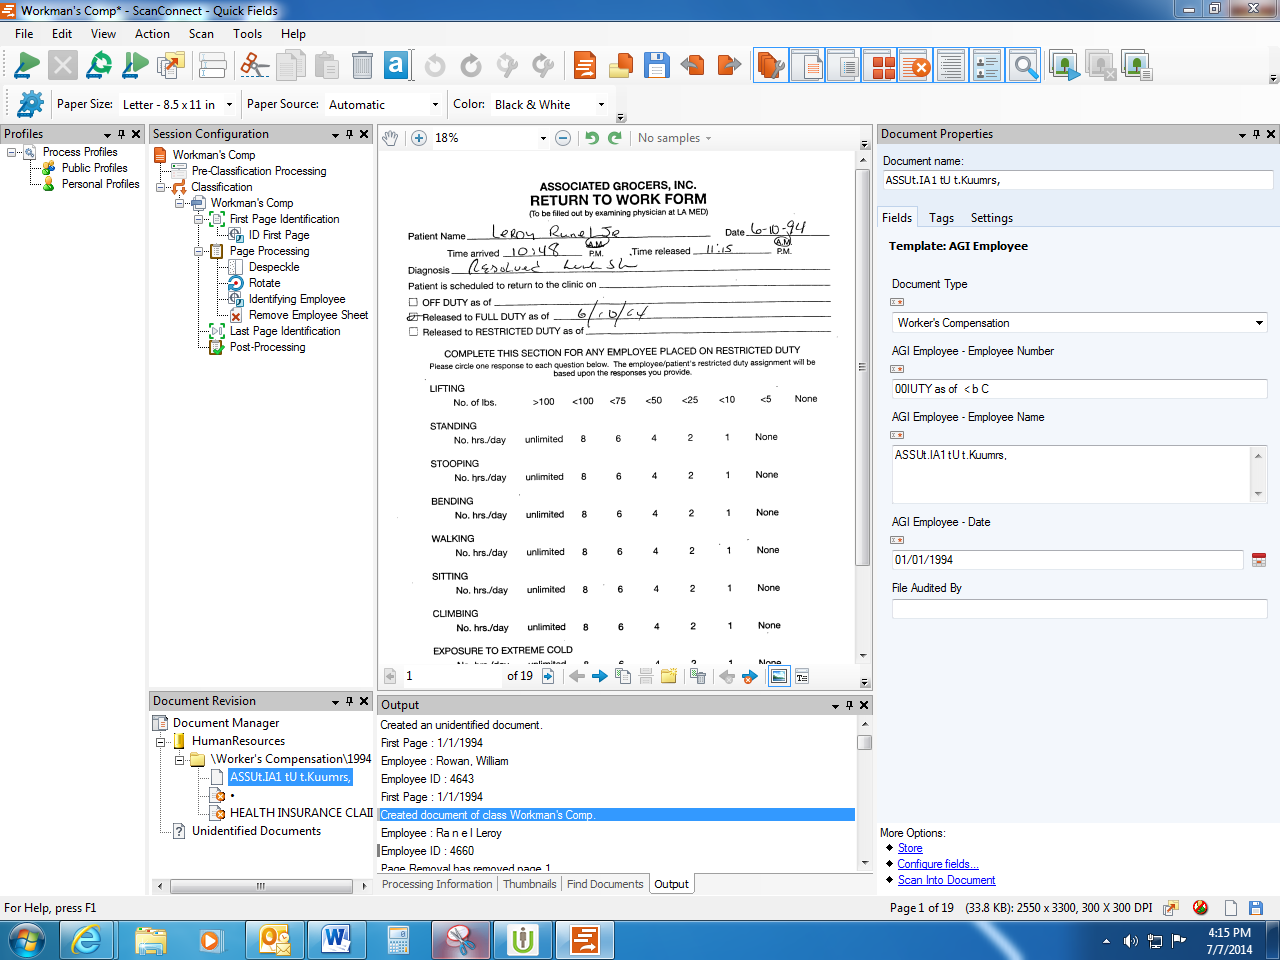Open the Scan menu
The height and width of the screenshot is (960, 1280).
click(x=201, y=34)
